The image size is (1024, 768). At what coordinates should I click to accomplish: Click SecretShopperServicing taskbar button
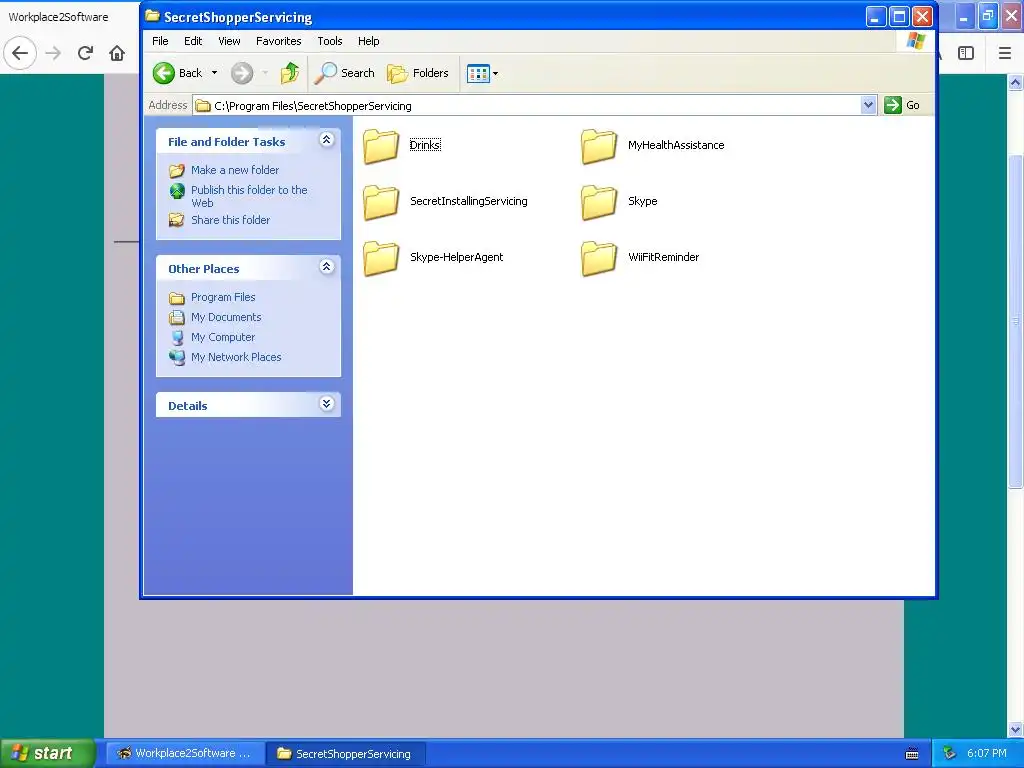pyautogui.click(x=345, y=753)
